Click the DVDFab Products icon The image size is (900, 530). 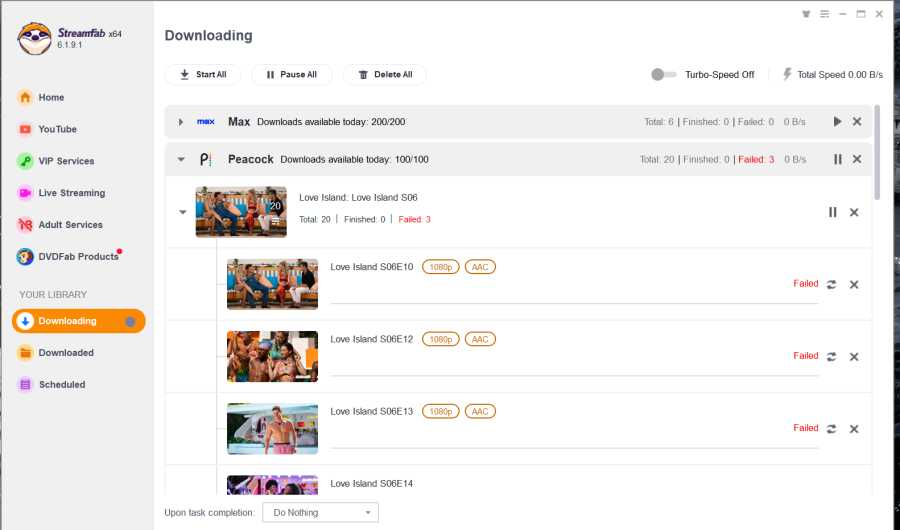tap(25, 257)
